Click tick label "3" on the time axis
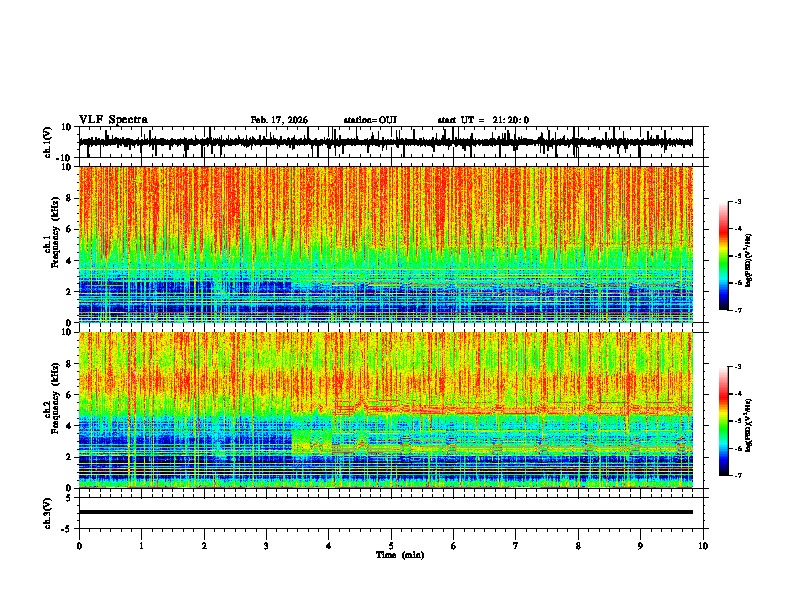The image size is (792, 612). (266, 546)
